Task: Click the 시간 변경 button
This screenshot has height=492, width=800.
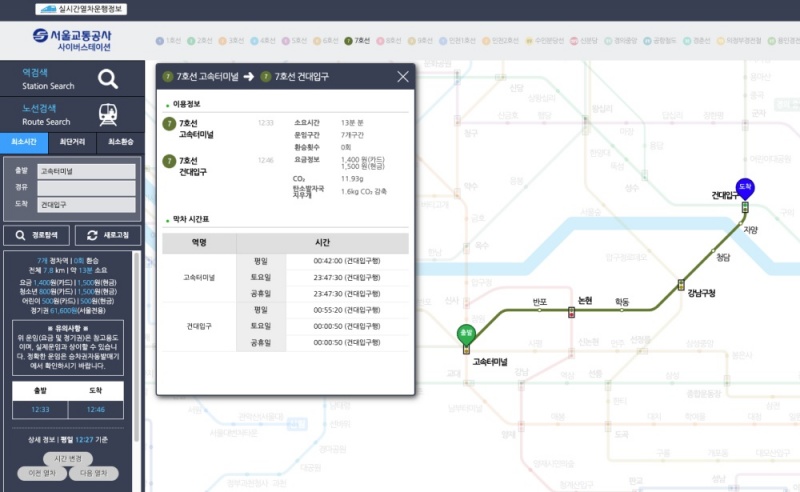Action: tap(68, 459)
